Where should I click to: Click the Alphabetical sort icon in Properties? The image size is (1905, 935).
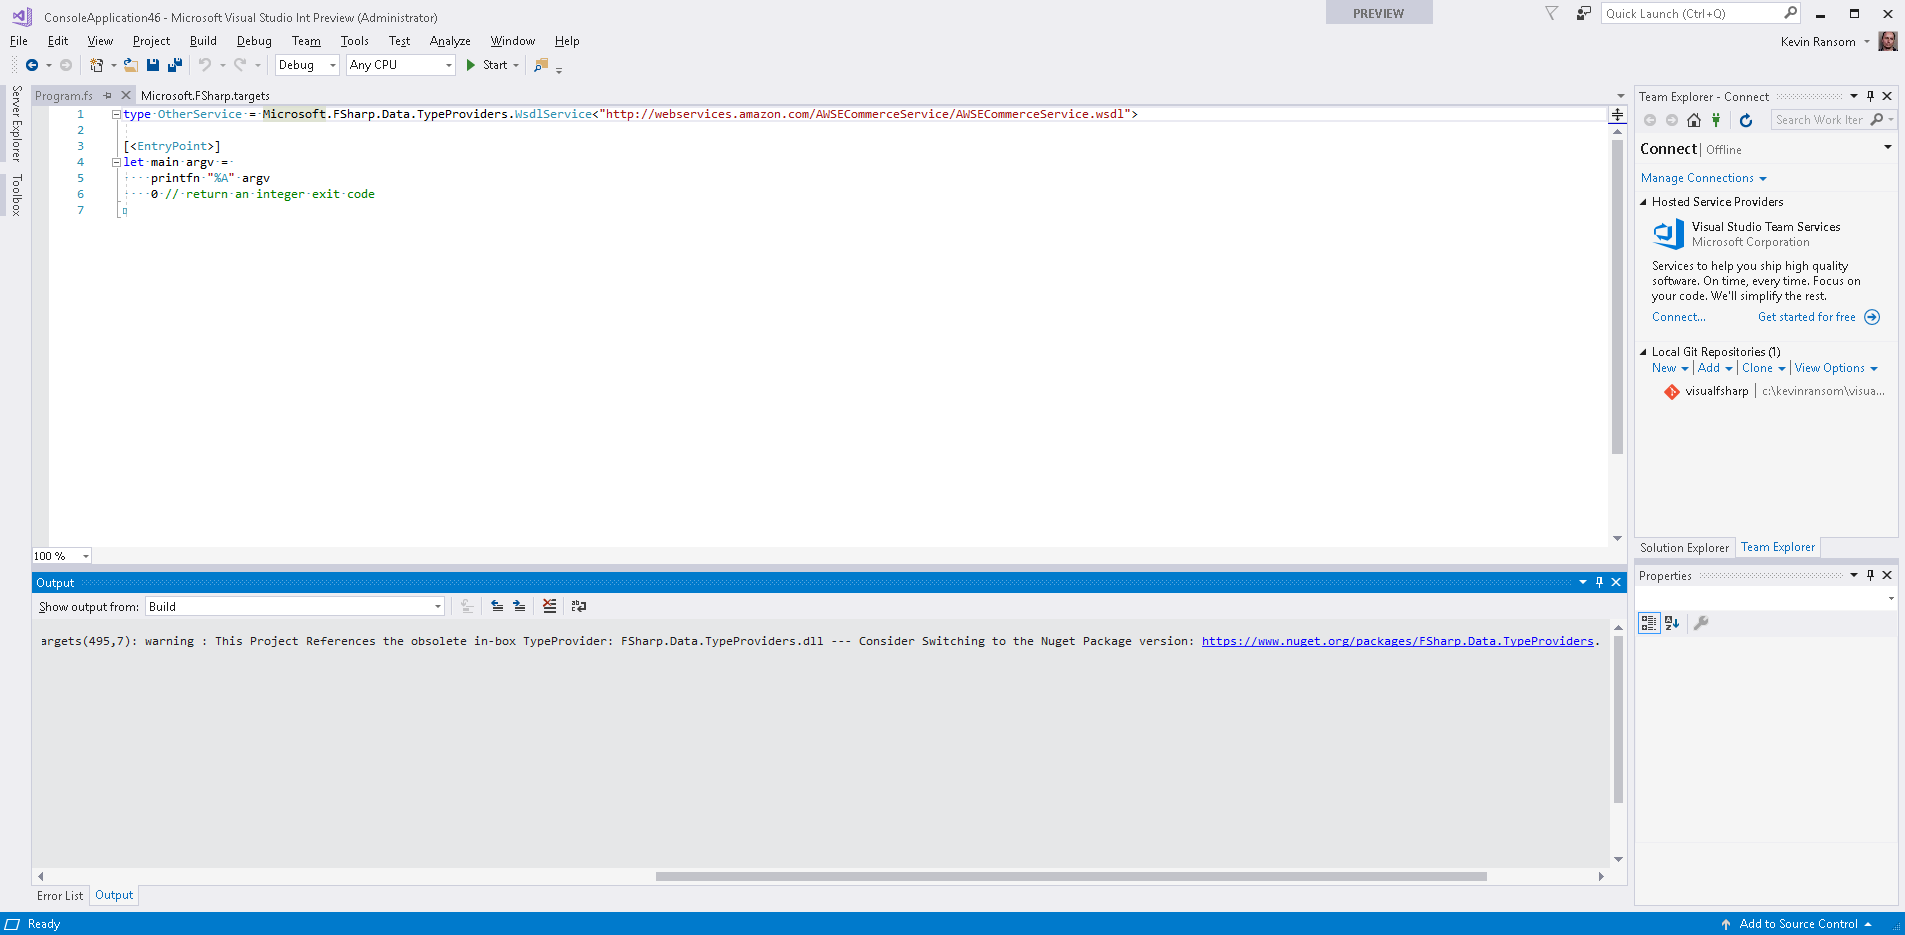pos(1672,623)
